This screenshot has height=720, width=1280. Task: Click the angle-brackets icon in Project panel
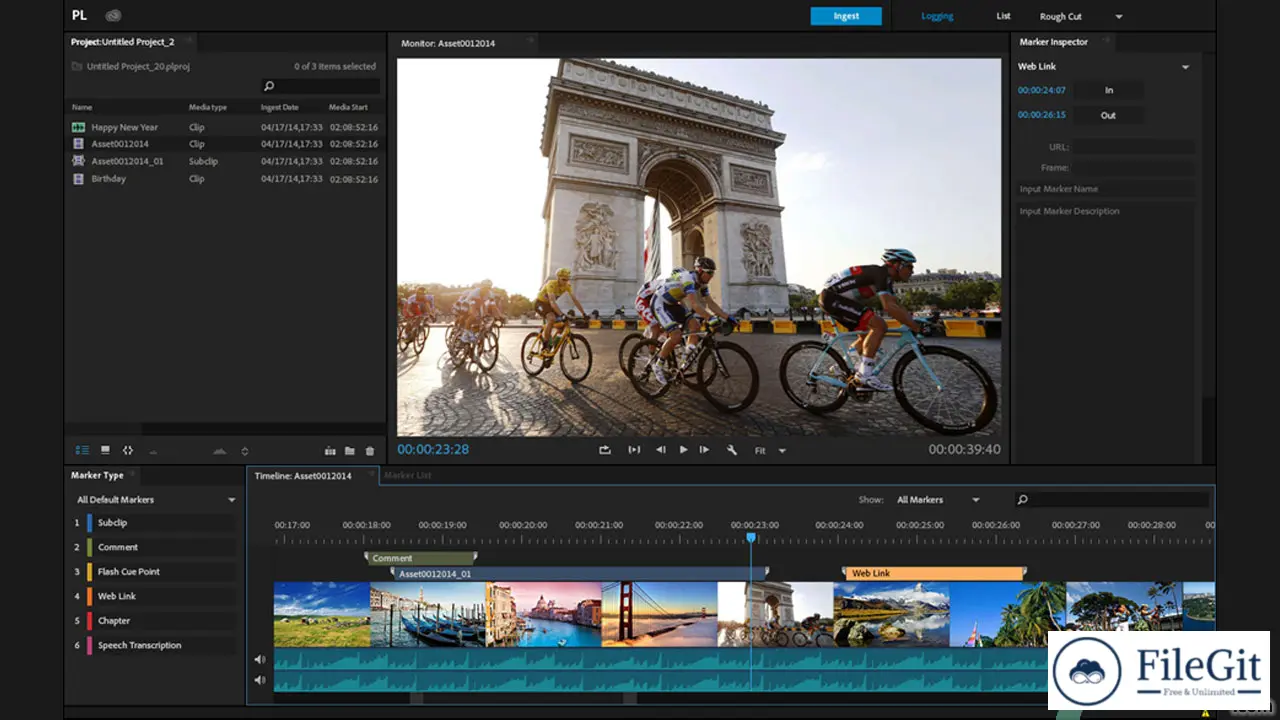[128, 451]
